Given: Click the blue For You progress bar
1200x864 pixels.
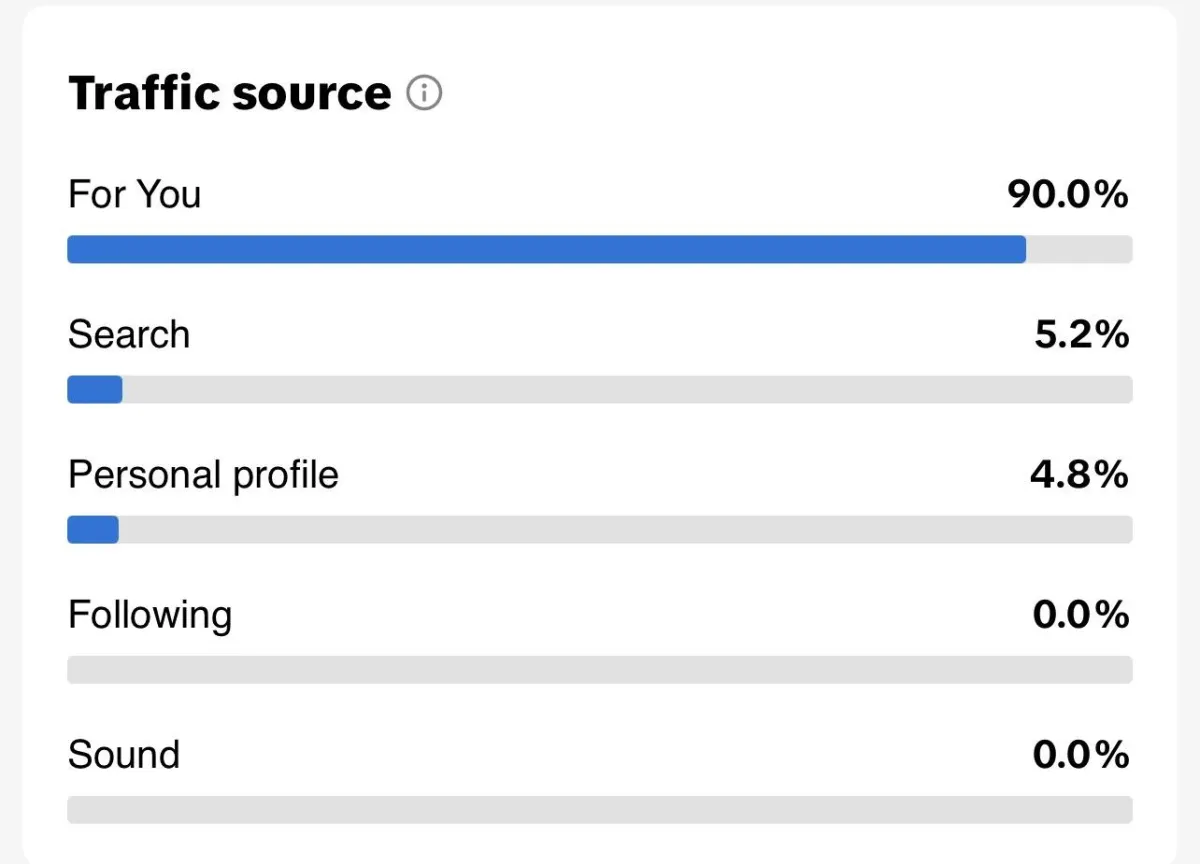Looking at the screenshot, I should pyautogui.click(x=546, y=249).
